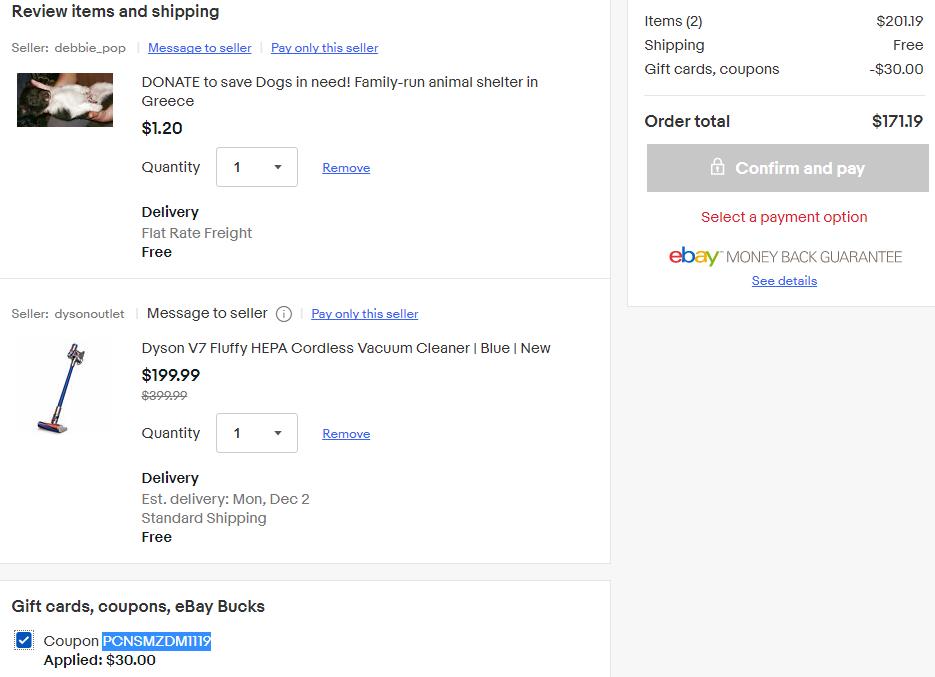Click the Gift cards, coupons -$30.00 discount amount
This screenshot has height=677, width=935.
(896, 69)
